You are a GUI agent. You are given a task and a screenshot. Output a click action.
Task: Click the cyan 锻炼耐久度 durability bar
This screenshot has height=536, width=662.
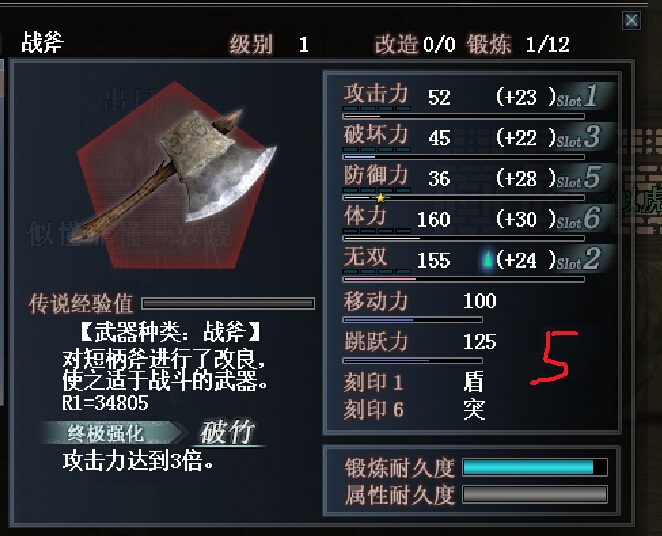(x=535, y=467)
